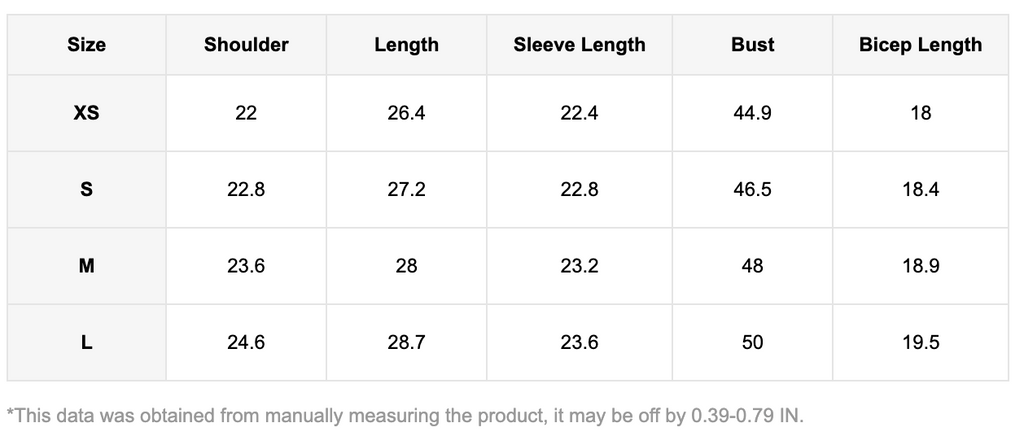Image resolution: width=1024 pixels, height=436 pixels.
Task: Click the Bust column header
Action: pos(752,45)
